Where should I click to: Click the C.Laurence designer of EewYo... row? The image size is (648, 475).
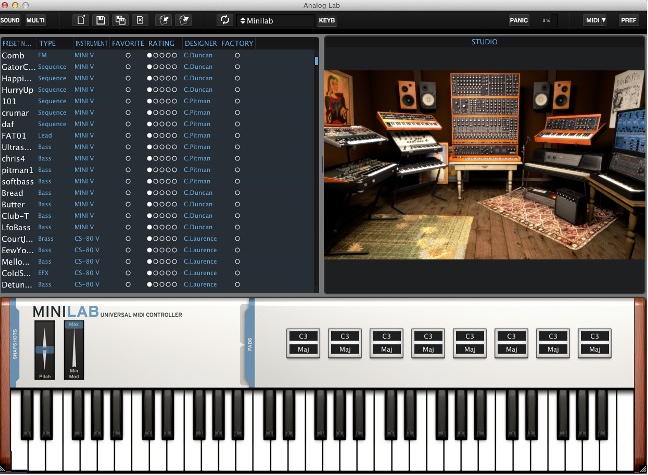coord(200,250)
